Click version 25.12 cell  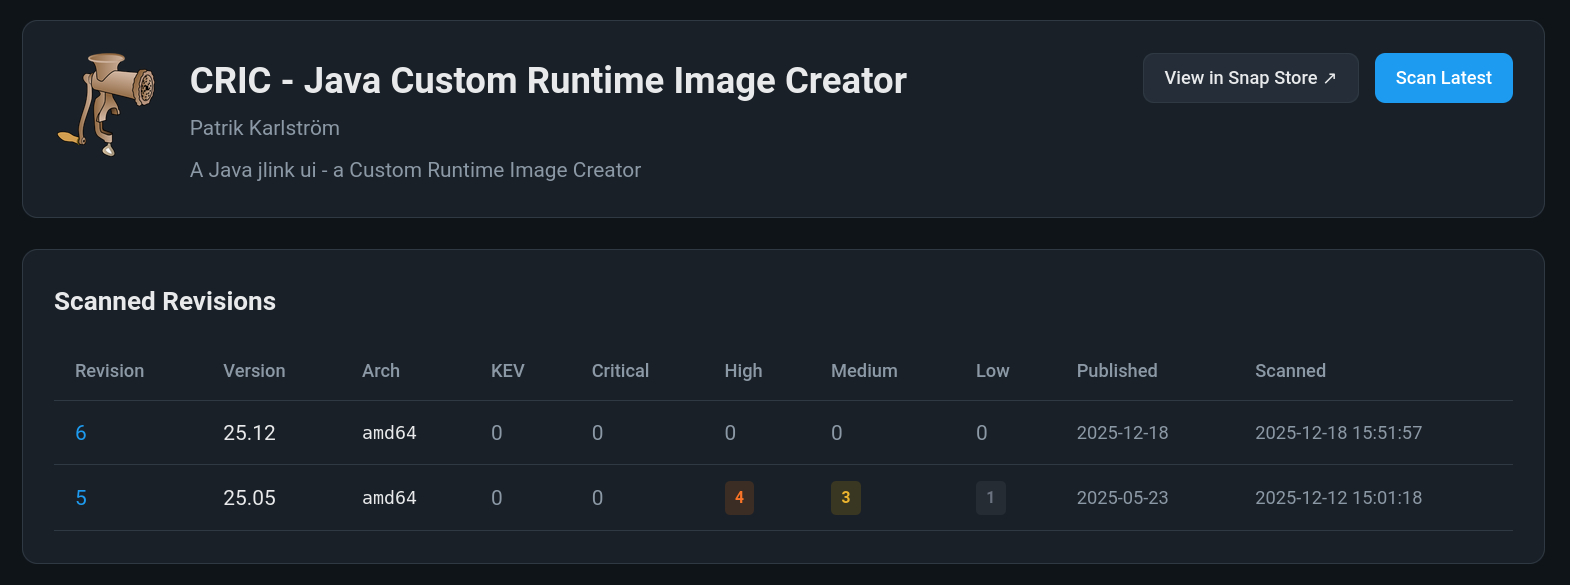pyautogui.click(x=249, y=433)
